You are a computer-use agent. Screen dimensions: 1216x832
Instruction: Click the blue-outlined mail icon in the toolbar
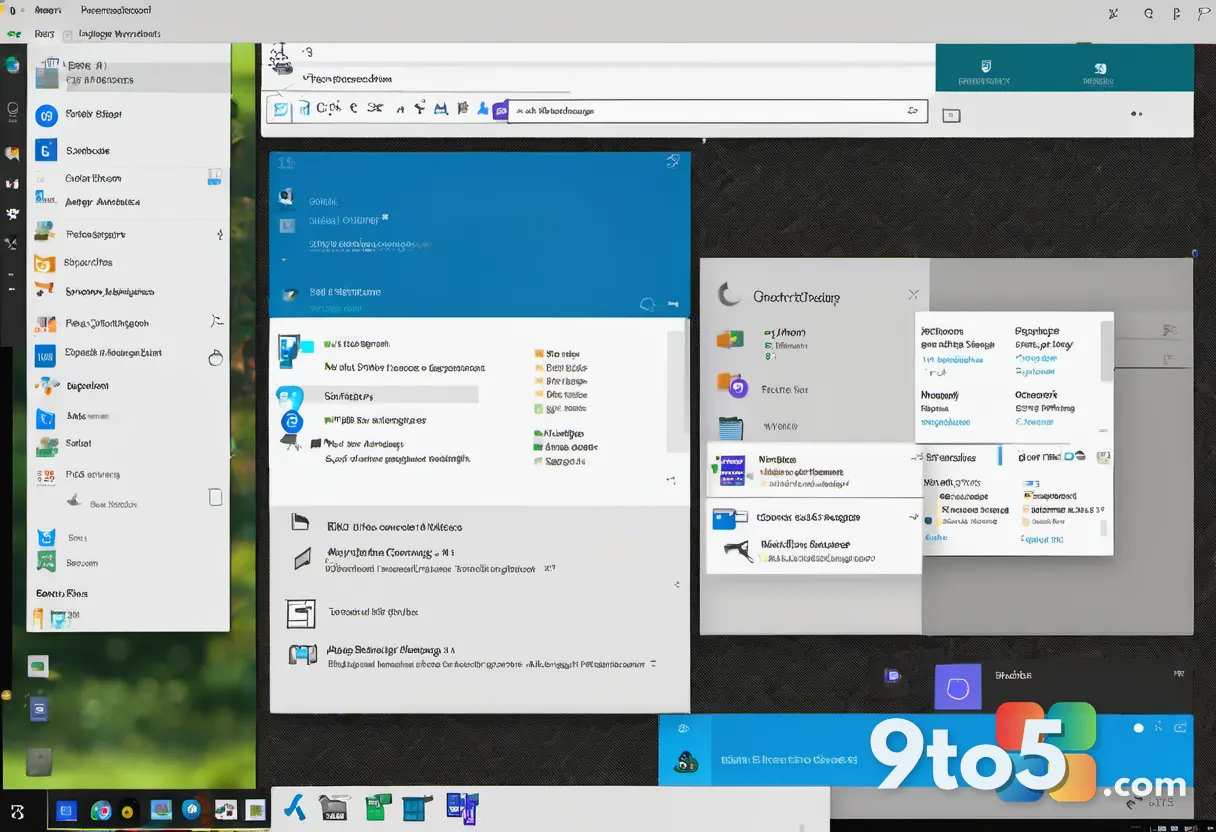(280, 109)
